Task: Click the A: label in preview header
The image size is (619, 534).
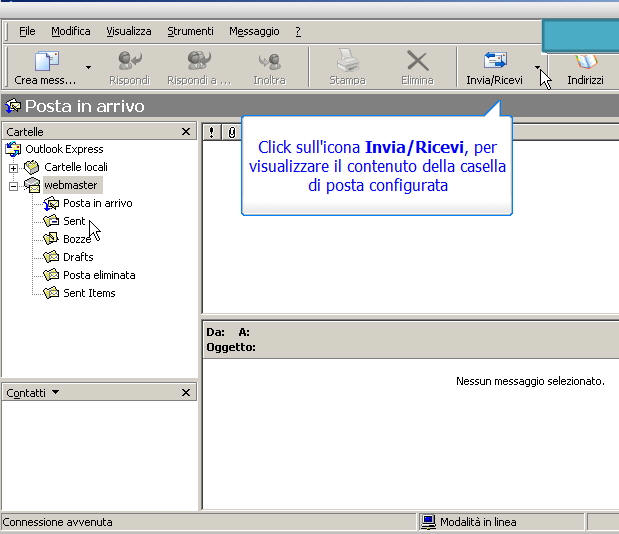Action: (x=244, y=332)
